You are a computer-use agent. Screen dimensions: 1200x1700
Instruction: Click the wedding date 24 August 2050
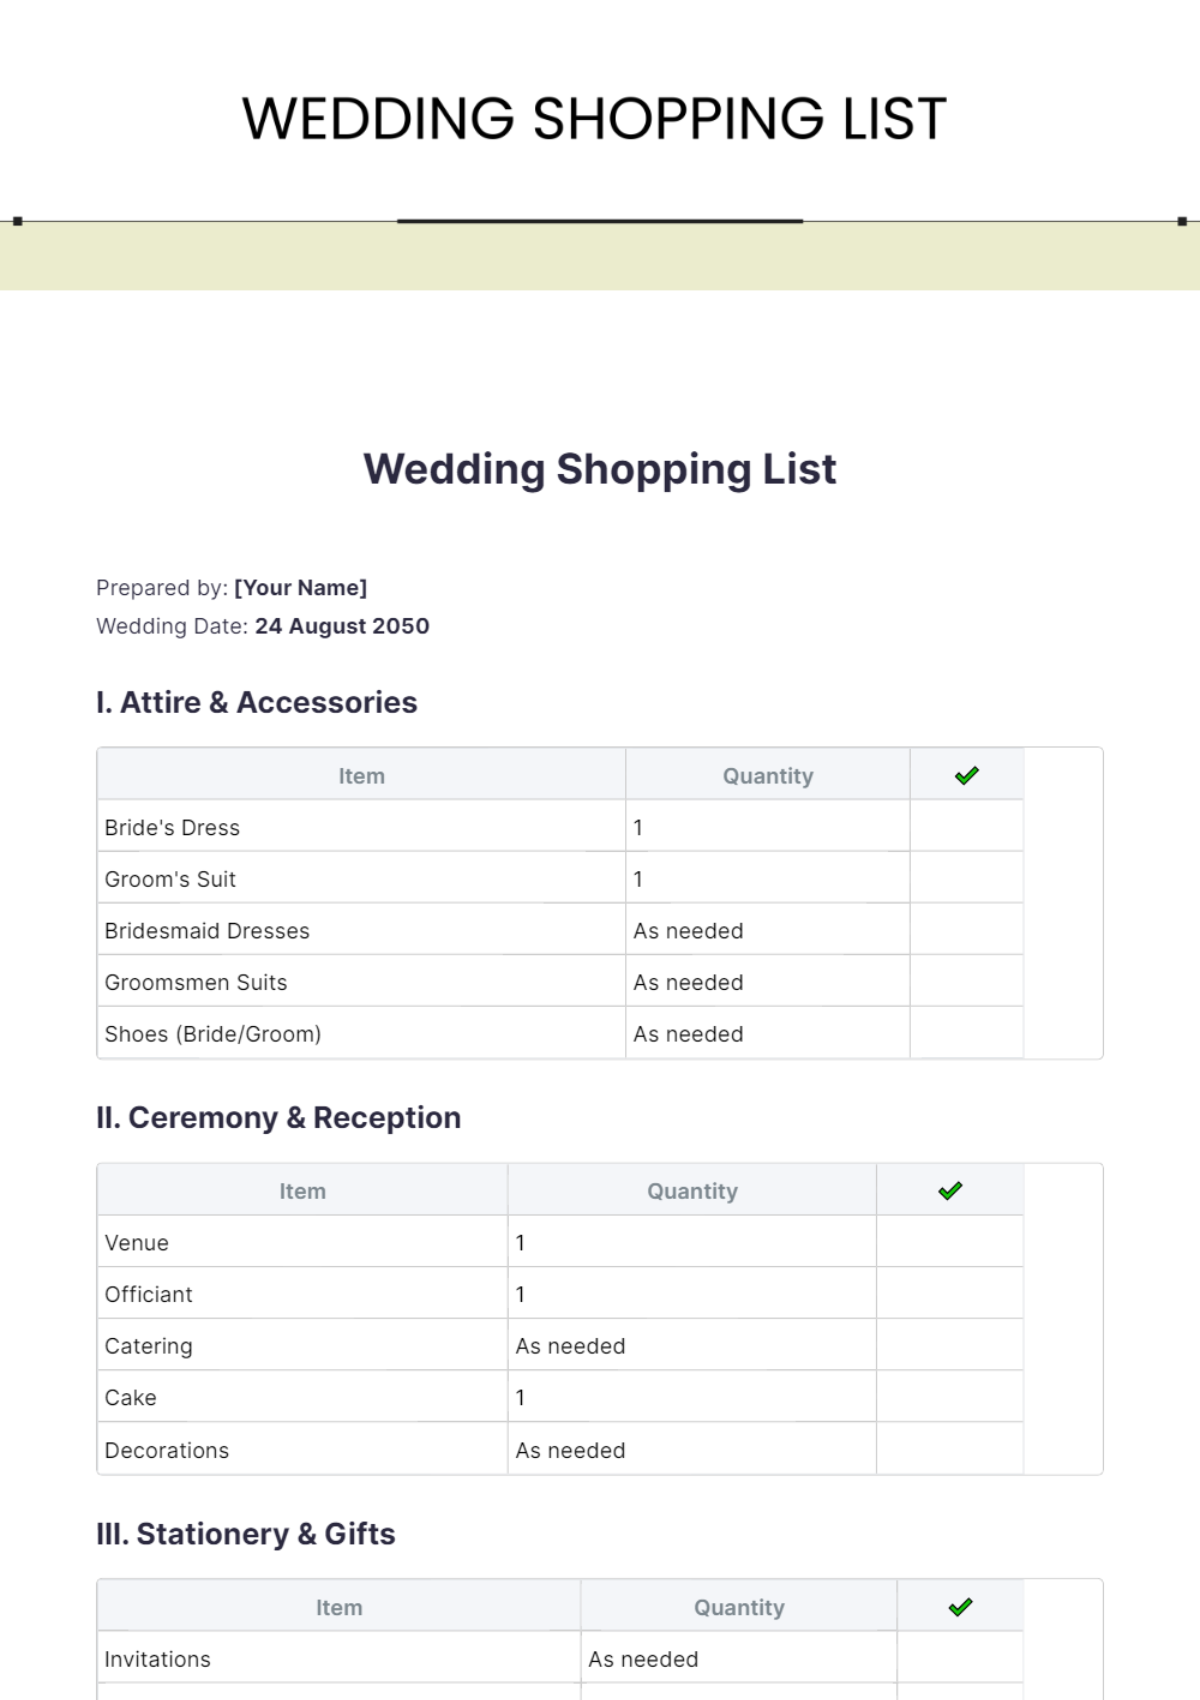click(342, 626)
